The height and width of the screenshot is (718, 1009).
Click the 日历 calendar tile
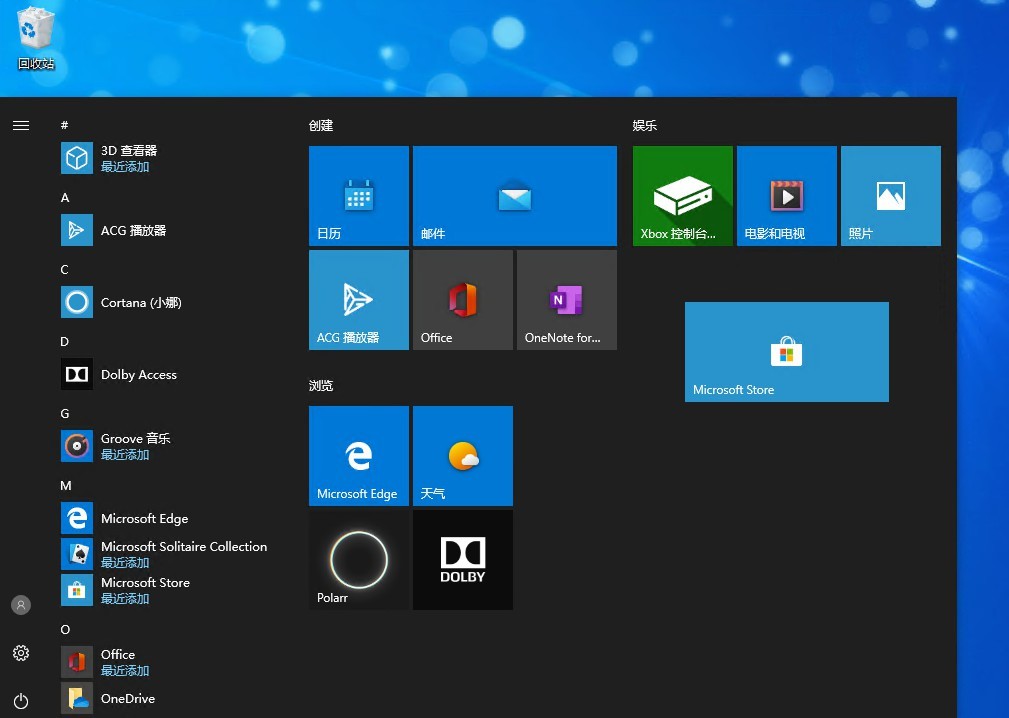point(359,196)
